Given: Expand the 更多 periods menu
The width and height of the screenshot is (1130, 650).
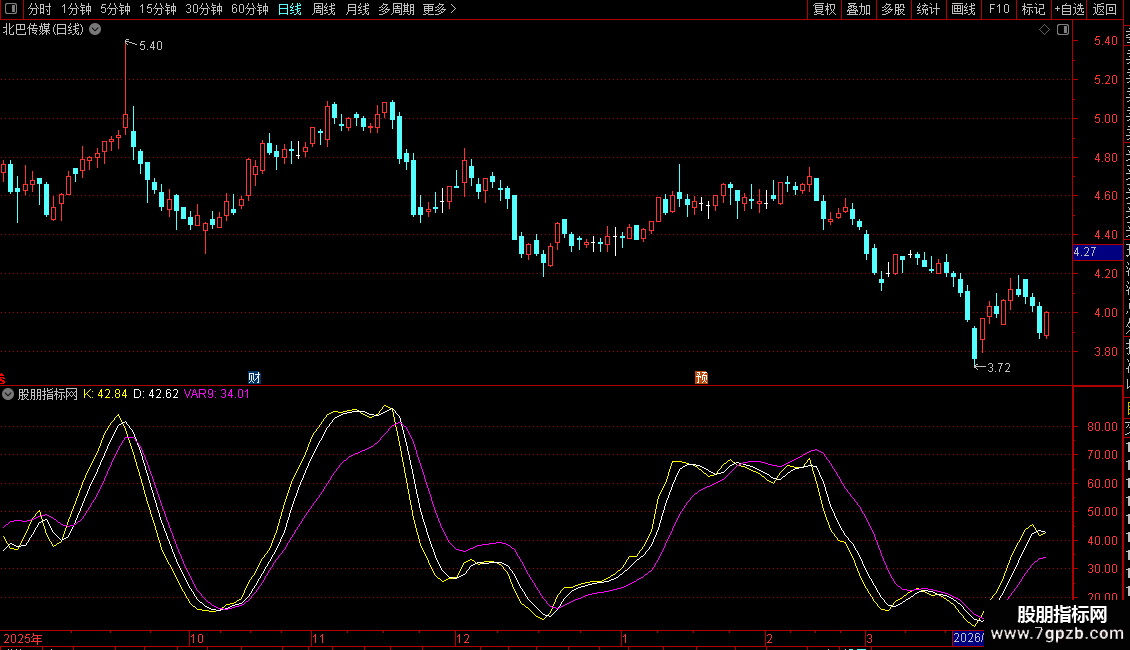Looking at the screenshot, I should (439, 9).
